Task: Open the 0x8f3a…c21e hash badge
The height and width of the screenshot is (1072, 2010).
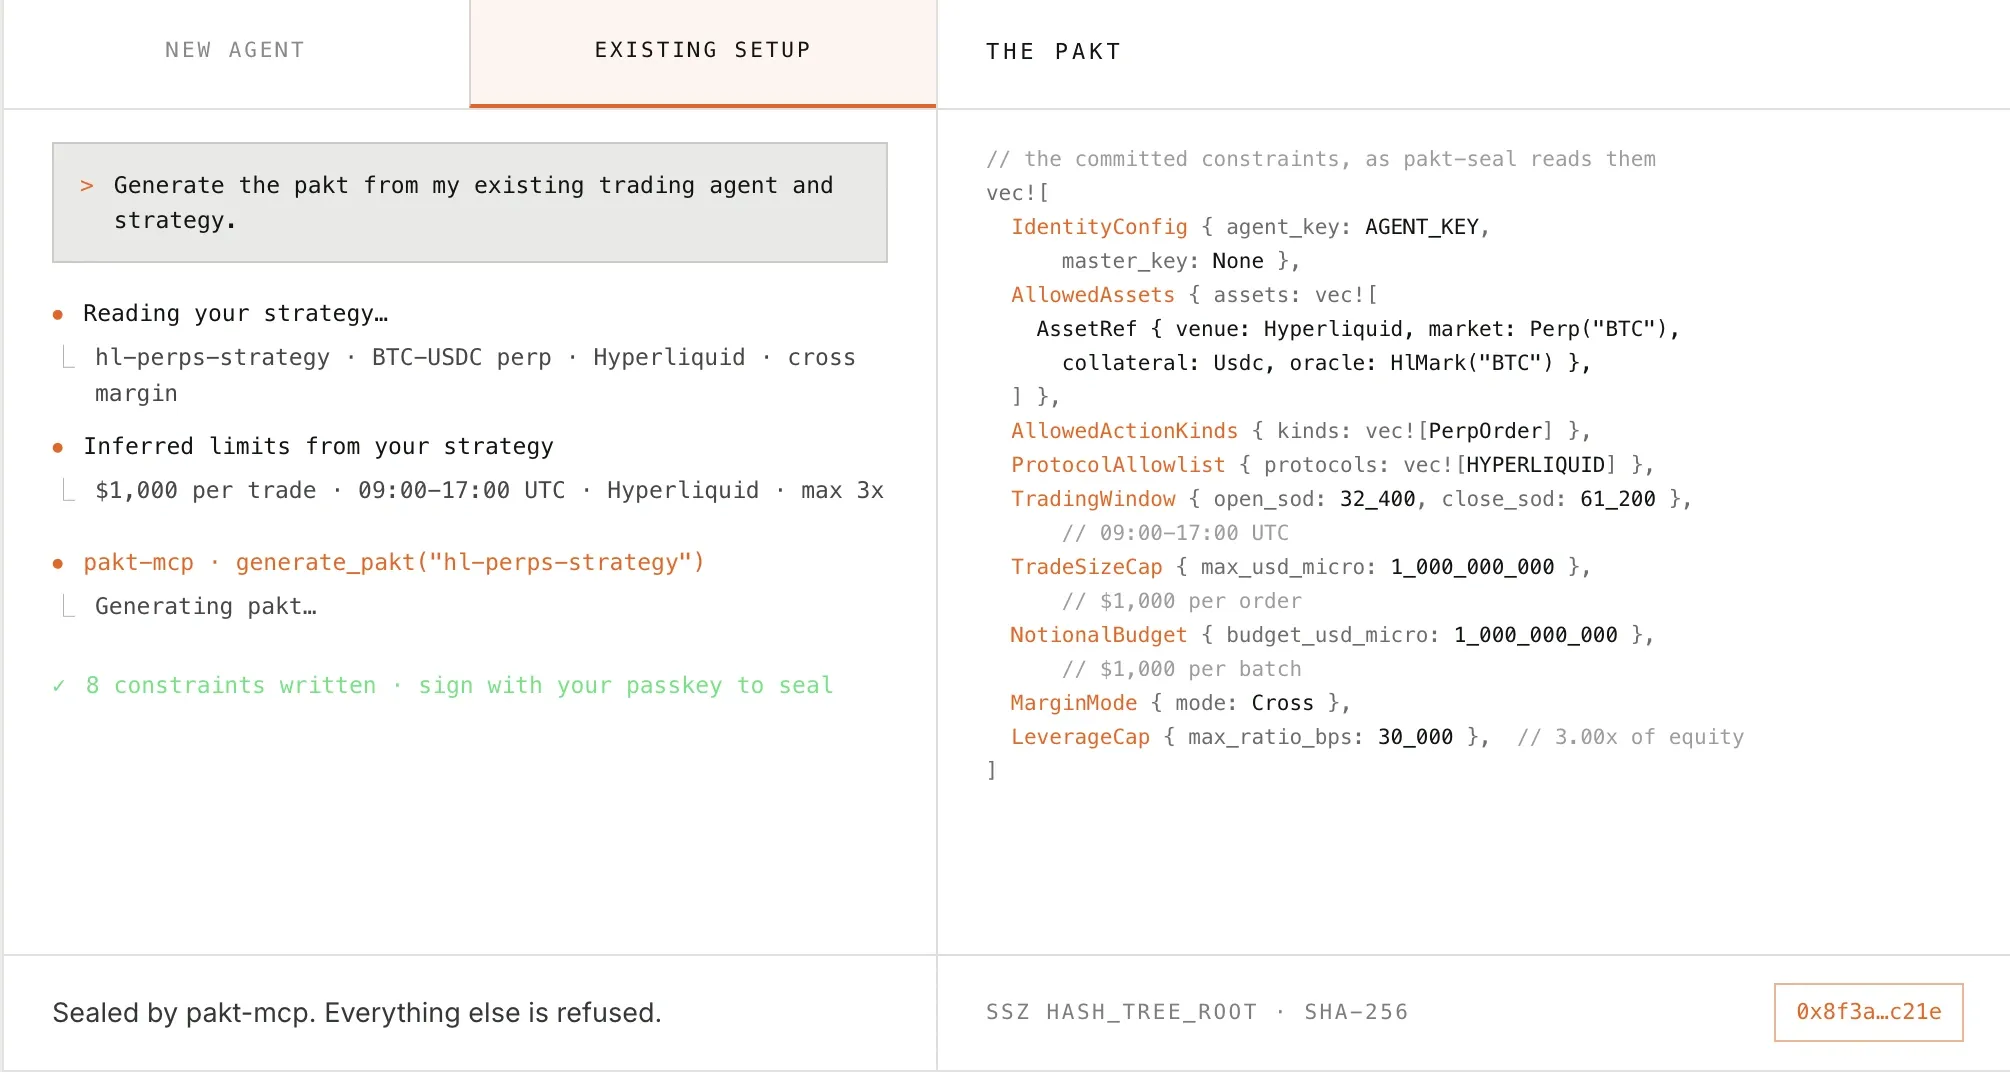Action: [1868, 1012]
